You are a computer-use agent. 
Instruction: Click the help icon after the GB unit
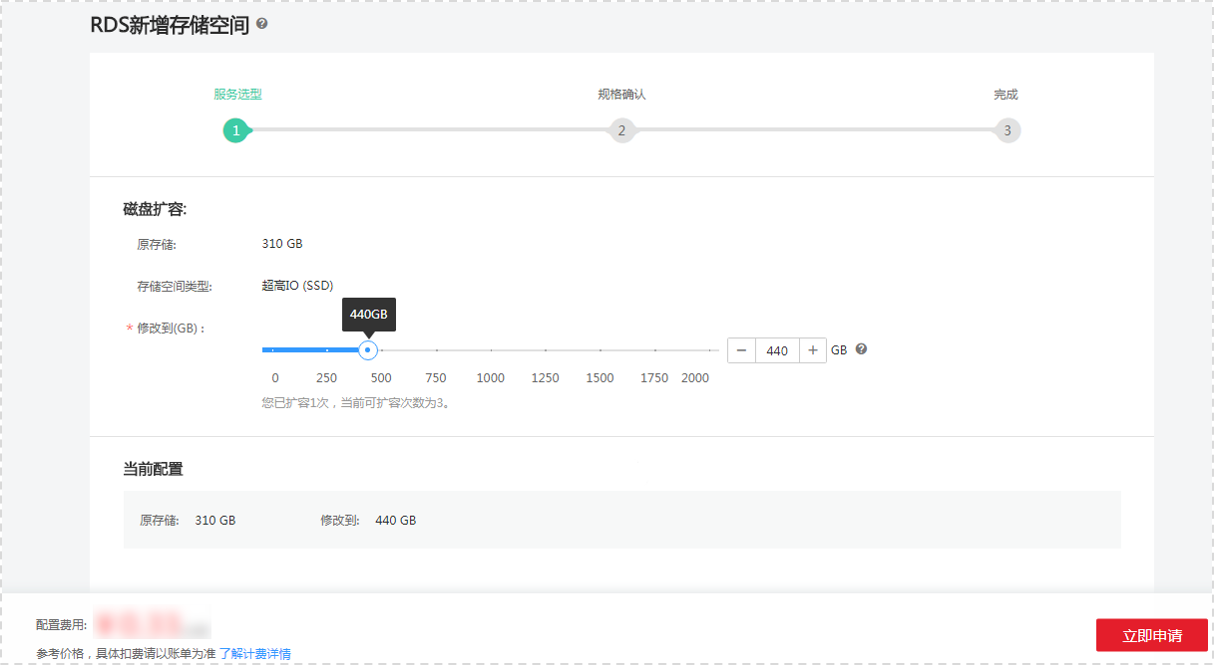tap(861, 350)
